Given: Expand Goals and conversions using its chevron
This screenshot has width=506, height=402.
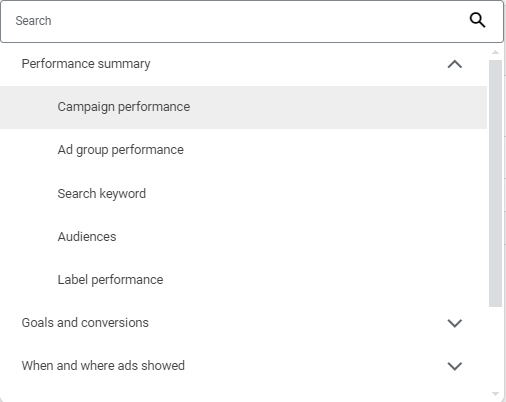Looking at the screenshot, I should tap(455, 323).
